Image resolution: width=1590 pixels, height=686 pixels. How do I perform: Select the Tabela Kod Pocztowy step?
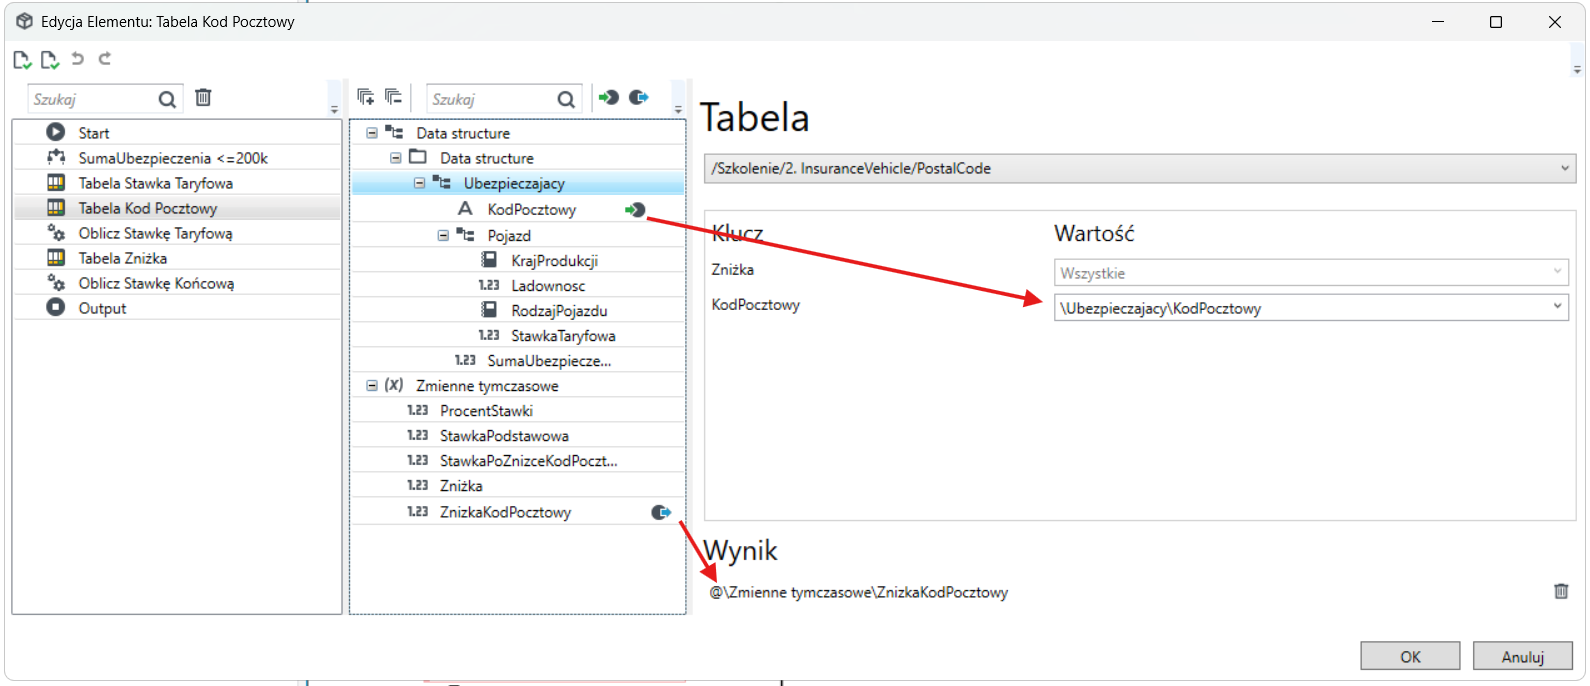[177, 208]
